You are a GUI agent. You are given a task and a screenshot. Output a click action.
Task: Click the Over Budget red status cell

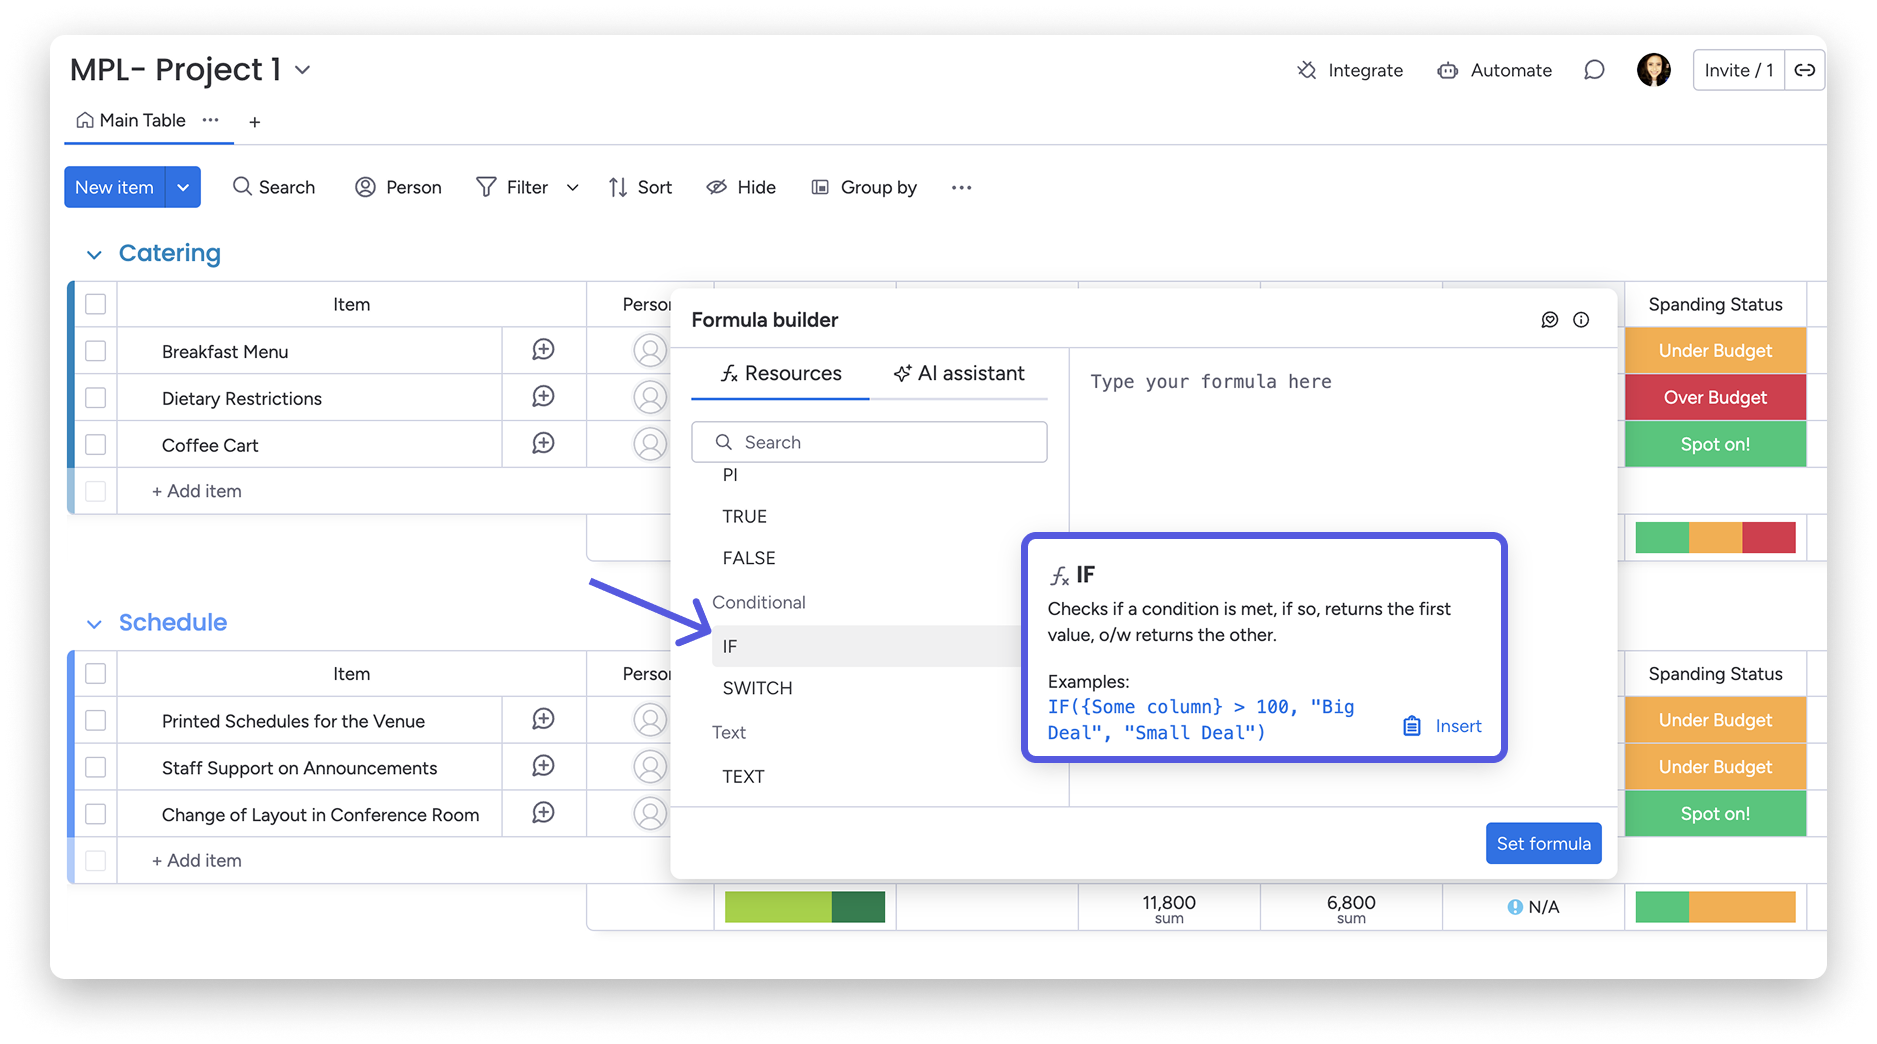pyautogui.click(x=1714, y=397)
